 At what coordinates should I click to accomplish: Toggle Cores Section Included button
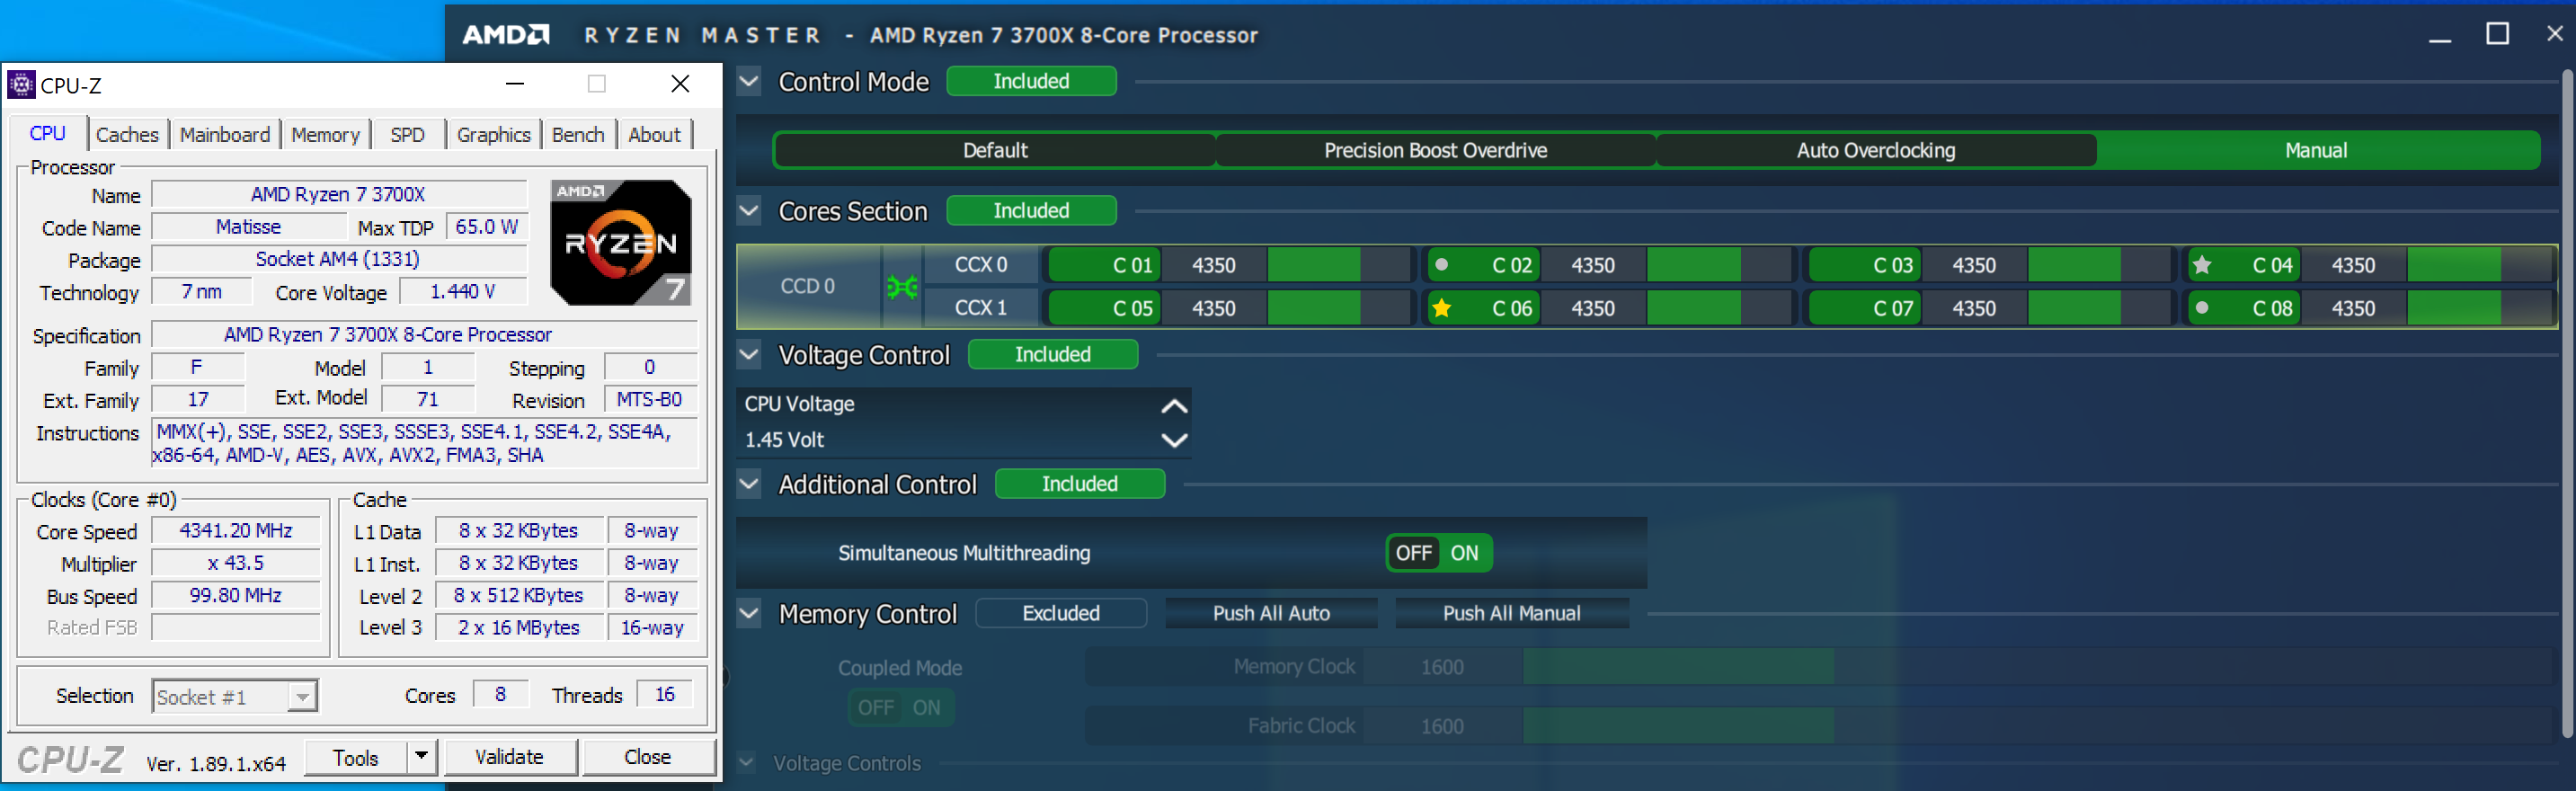pos(1031,210)
